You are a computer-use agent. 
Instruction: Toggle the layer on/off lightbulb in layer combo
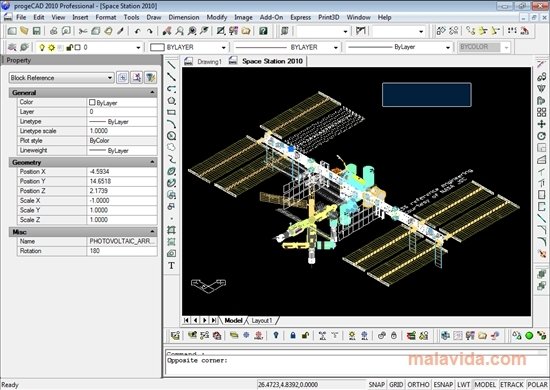[42, 47]
